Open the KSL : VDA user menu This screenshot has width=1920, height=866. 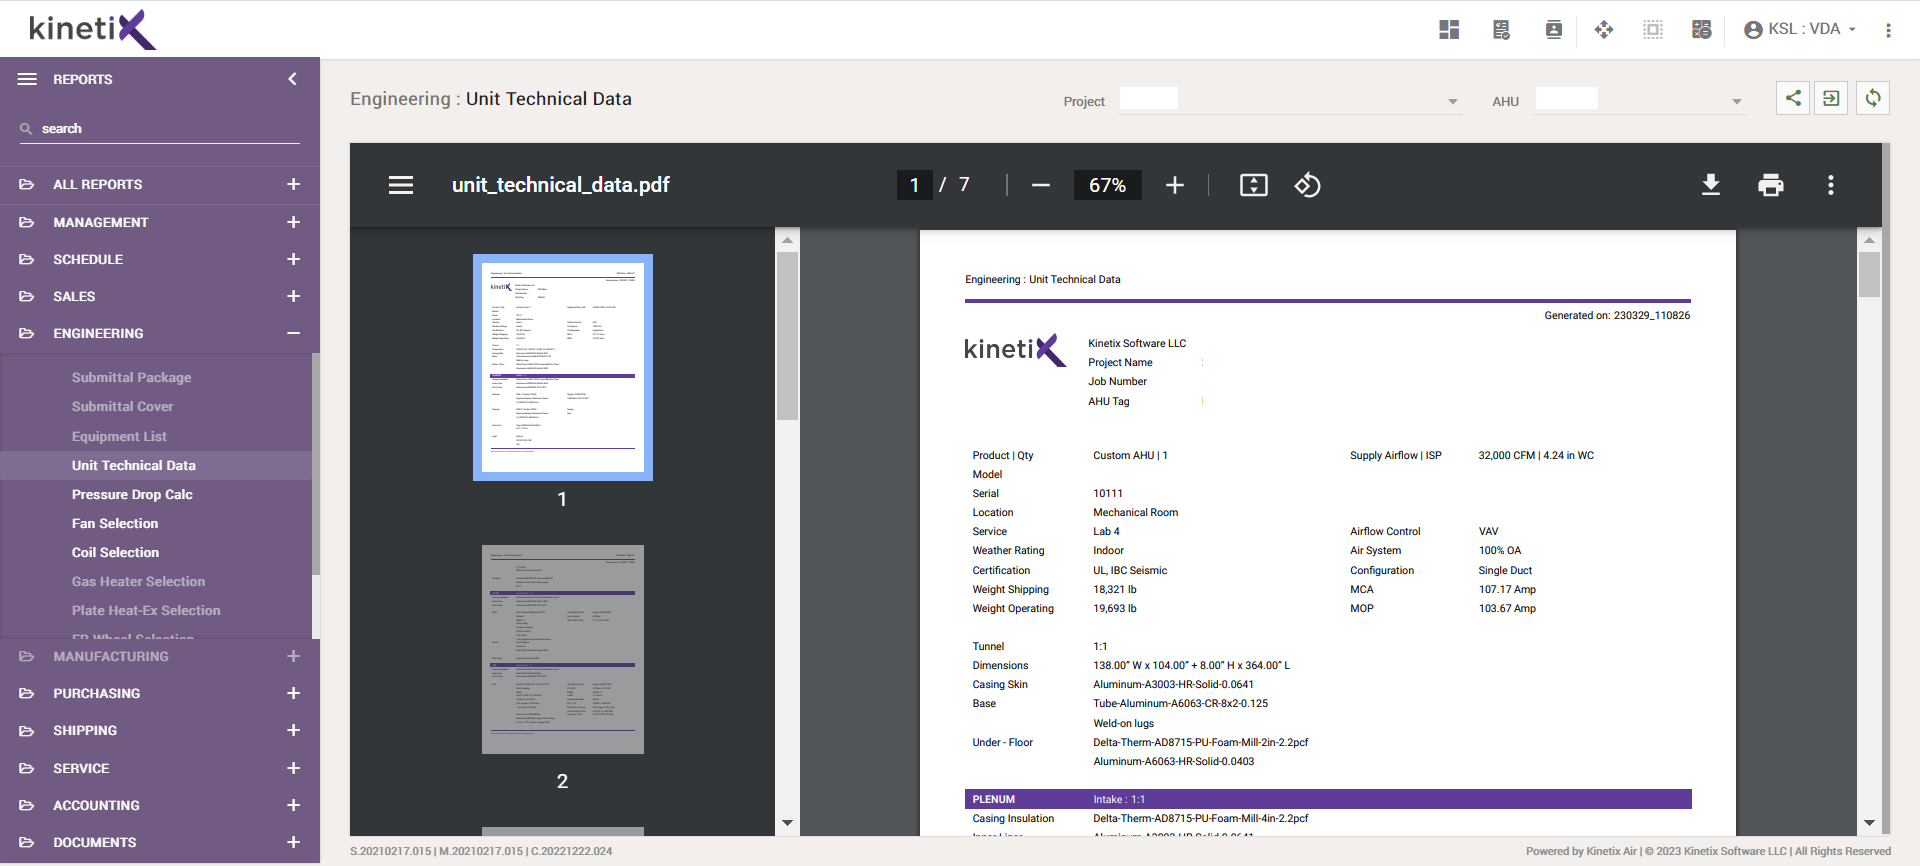click(1800, 30)
